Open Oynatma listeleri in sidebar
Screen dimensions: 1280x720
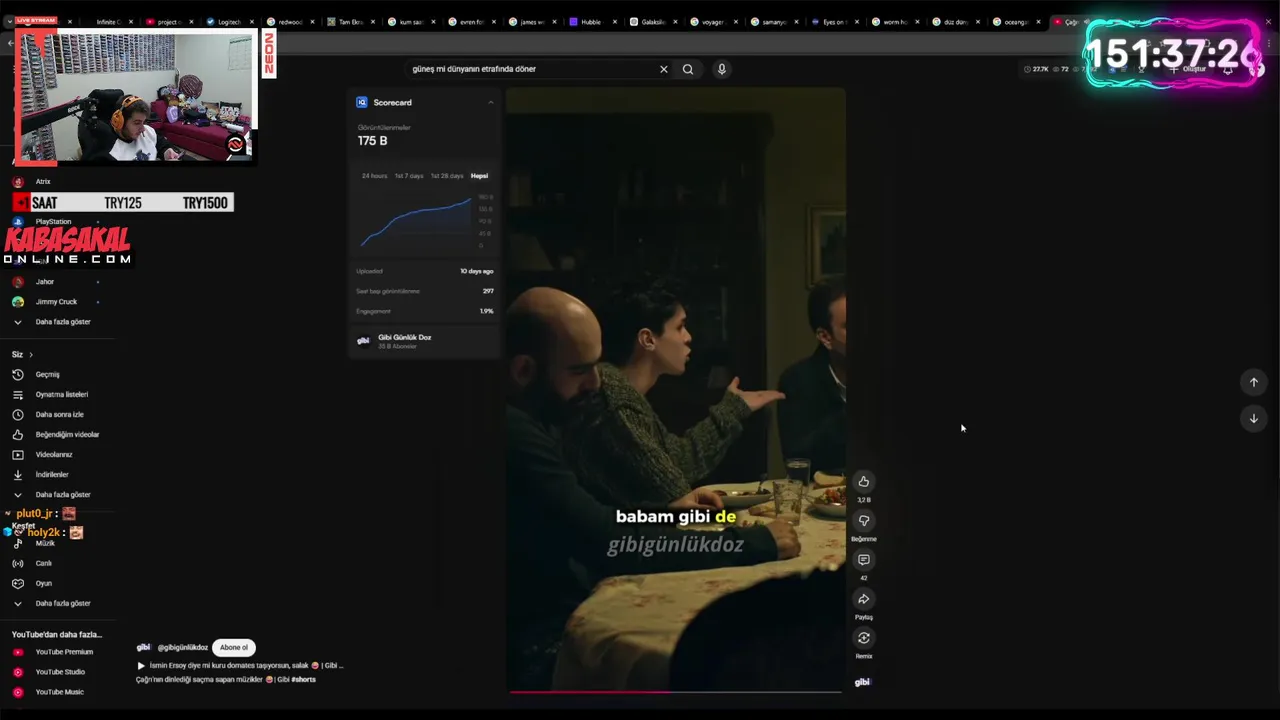coord(62,394)
